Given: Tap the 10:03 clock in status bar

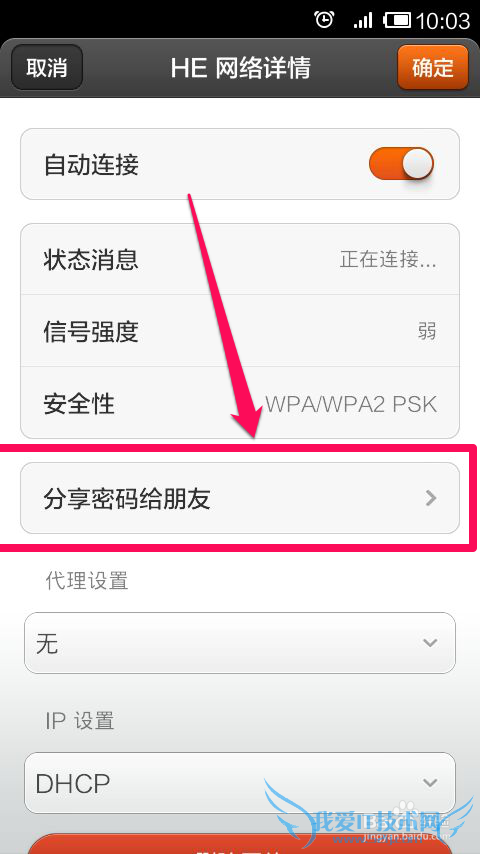Looking at the screenshot, I should [442, 21].
